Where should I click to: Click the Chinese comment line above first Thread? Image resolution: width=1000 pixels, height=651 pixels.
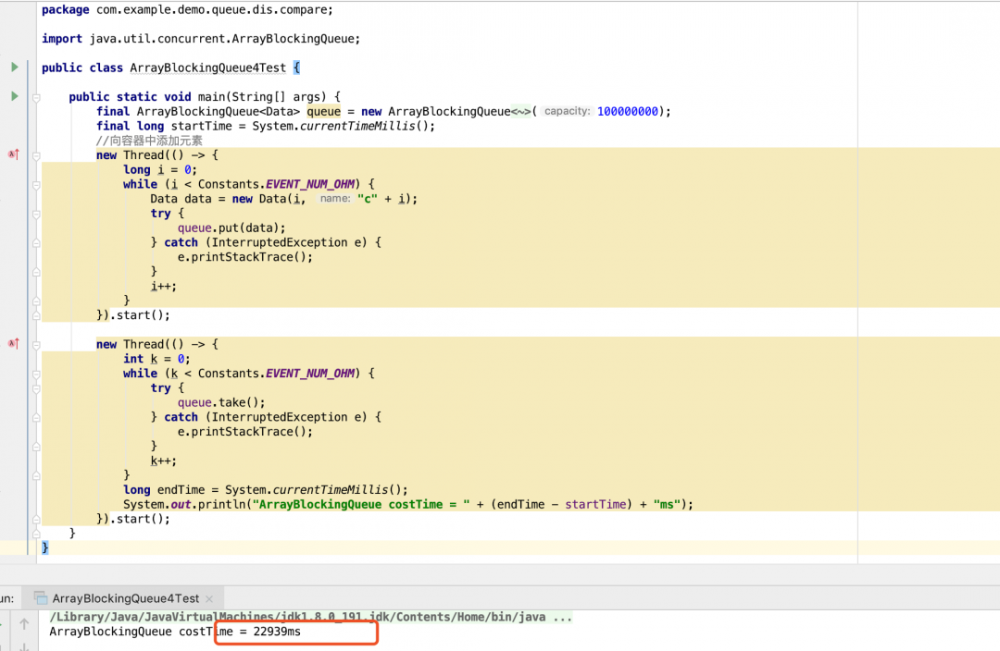pos(149,140)
